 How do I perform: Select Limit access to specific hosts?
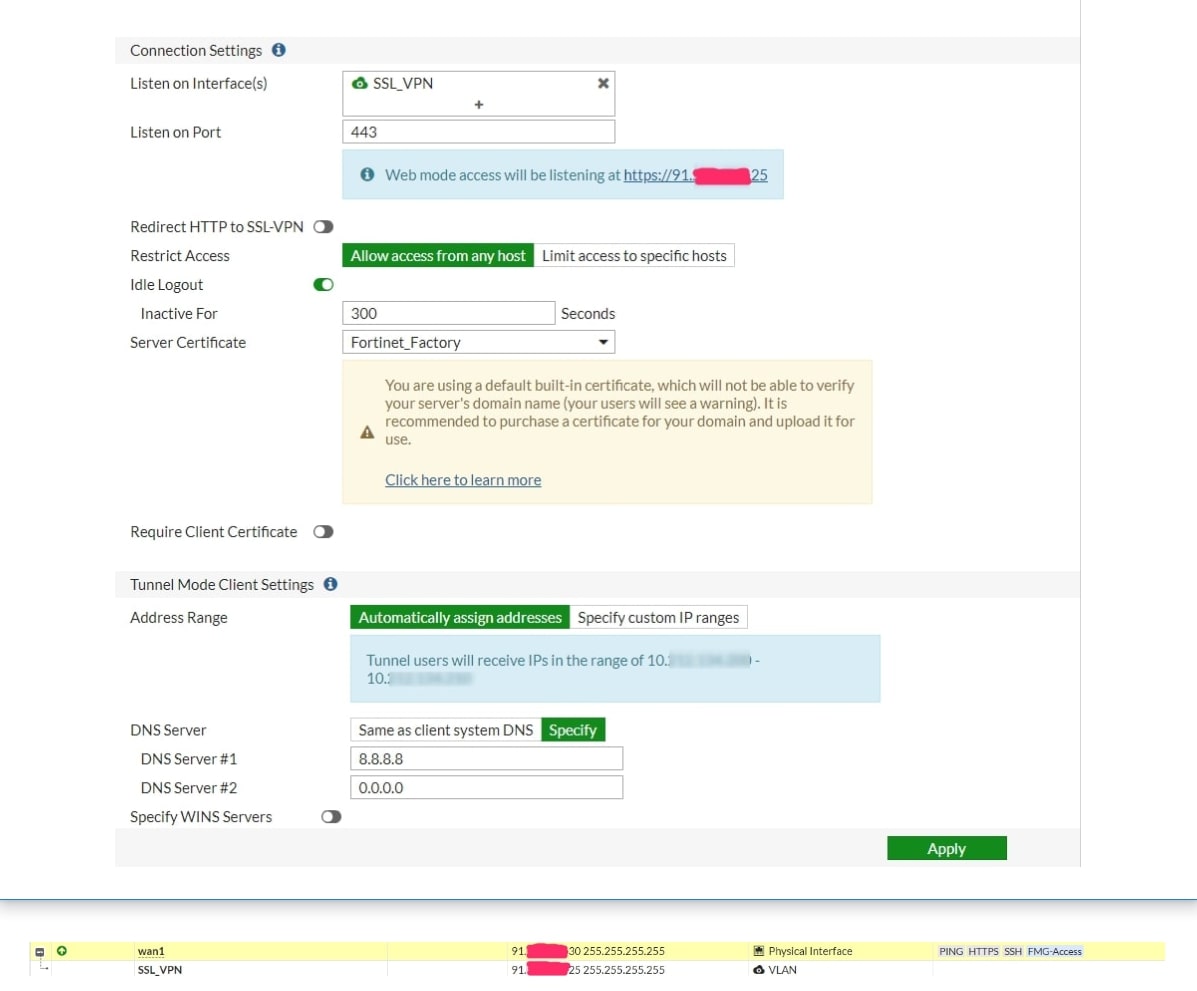634,256
